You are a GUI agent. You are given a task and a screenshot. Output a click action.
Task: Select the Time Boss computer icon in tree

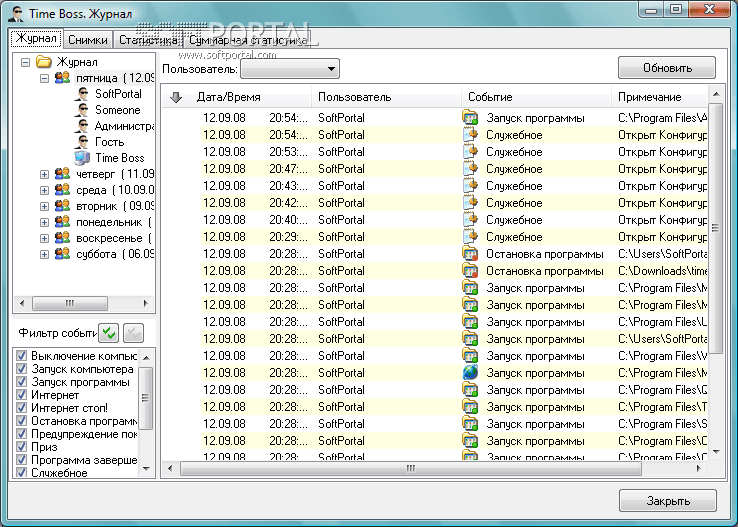[82, 158]
